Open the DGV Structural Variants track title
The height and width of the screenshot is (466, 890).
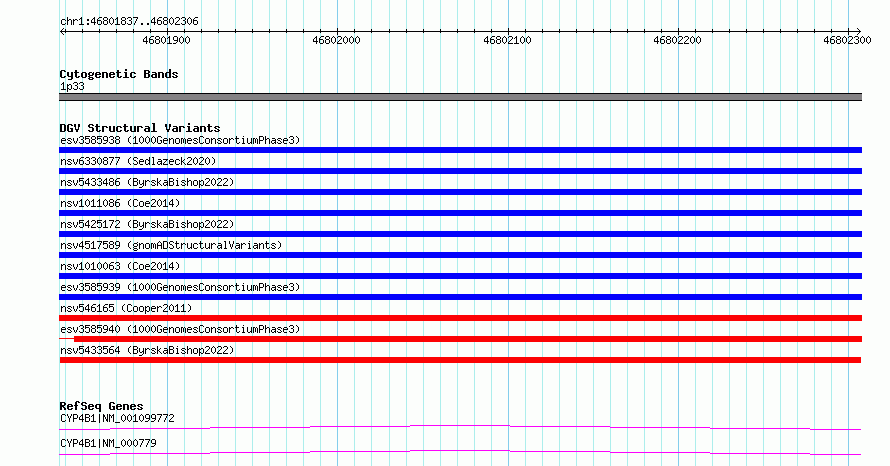click(140, 128)
